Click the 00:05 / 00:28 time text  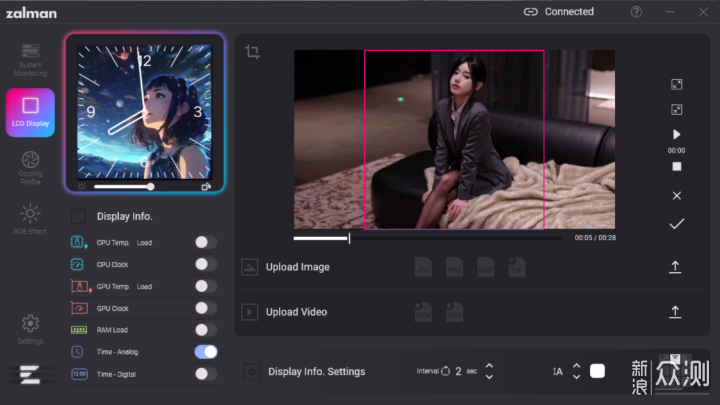point(595,238)
